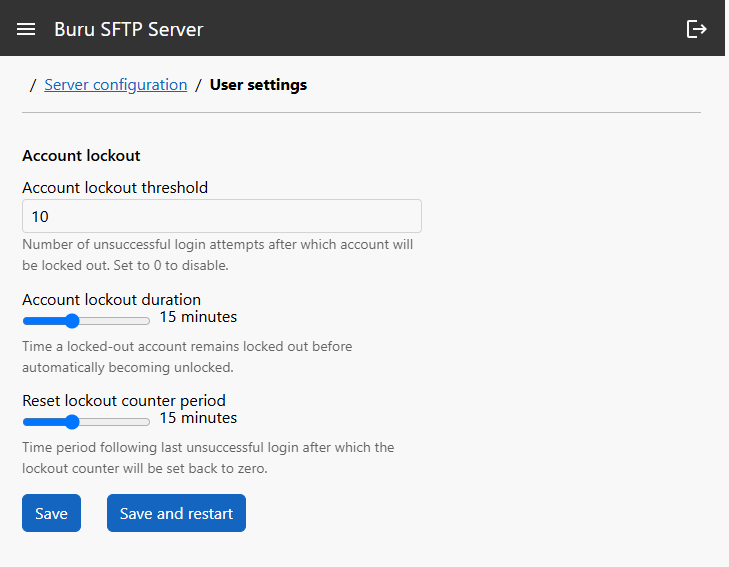
Task: Click the Account lockout threshold label
Action: [115, 188]
